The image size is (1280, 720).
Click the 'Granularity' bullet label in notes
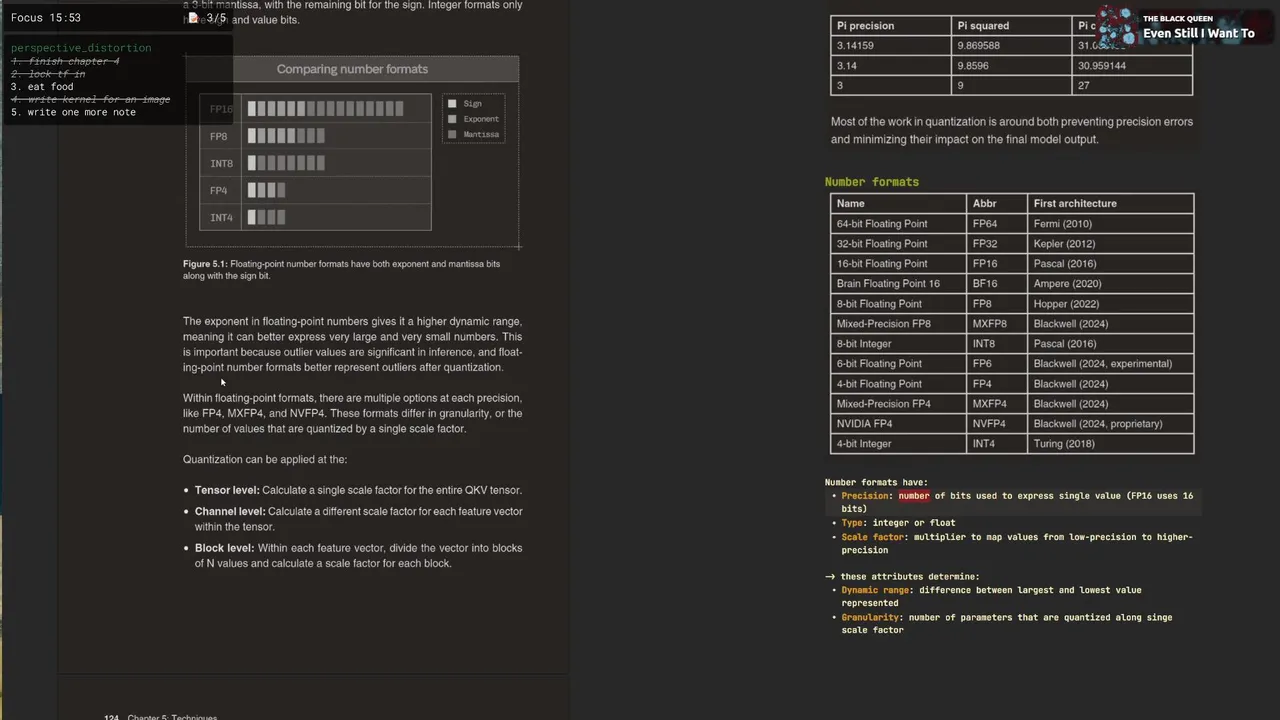(870, 617)
